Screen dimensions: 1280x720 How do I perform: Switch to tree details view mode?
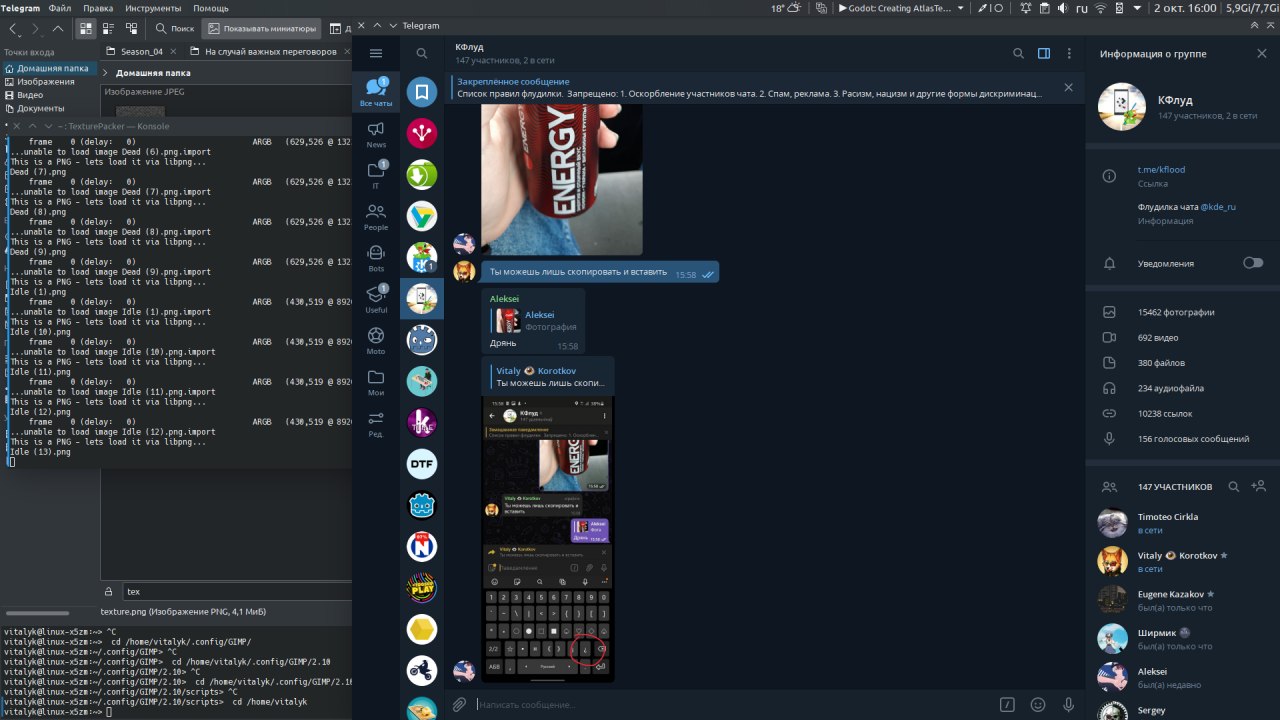click(132, 29)
